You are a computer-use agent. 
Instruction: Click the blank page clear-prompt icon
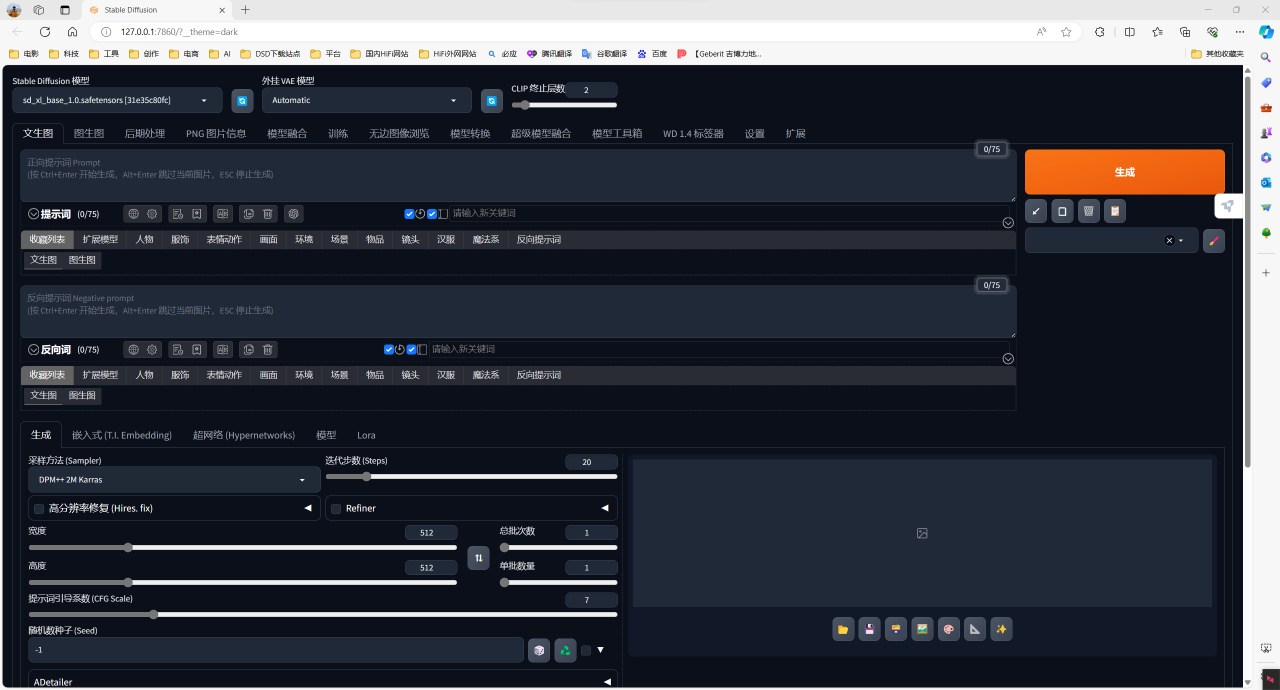[1062, 211]
